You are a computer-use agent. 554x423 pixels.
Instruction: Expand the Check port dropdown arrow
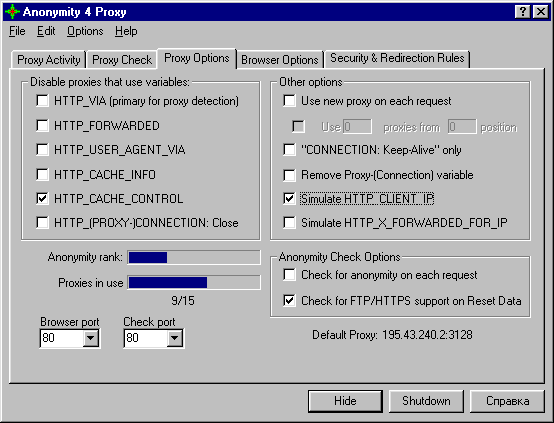coord(174,338)
